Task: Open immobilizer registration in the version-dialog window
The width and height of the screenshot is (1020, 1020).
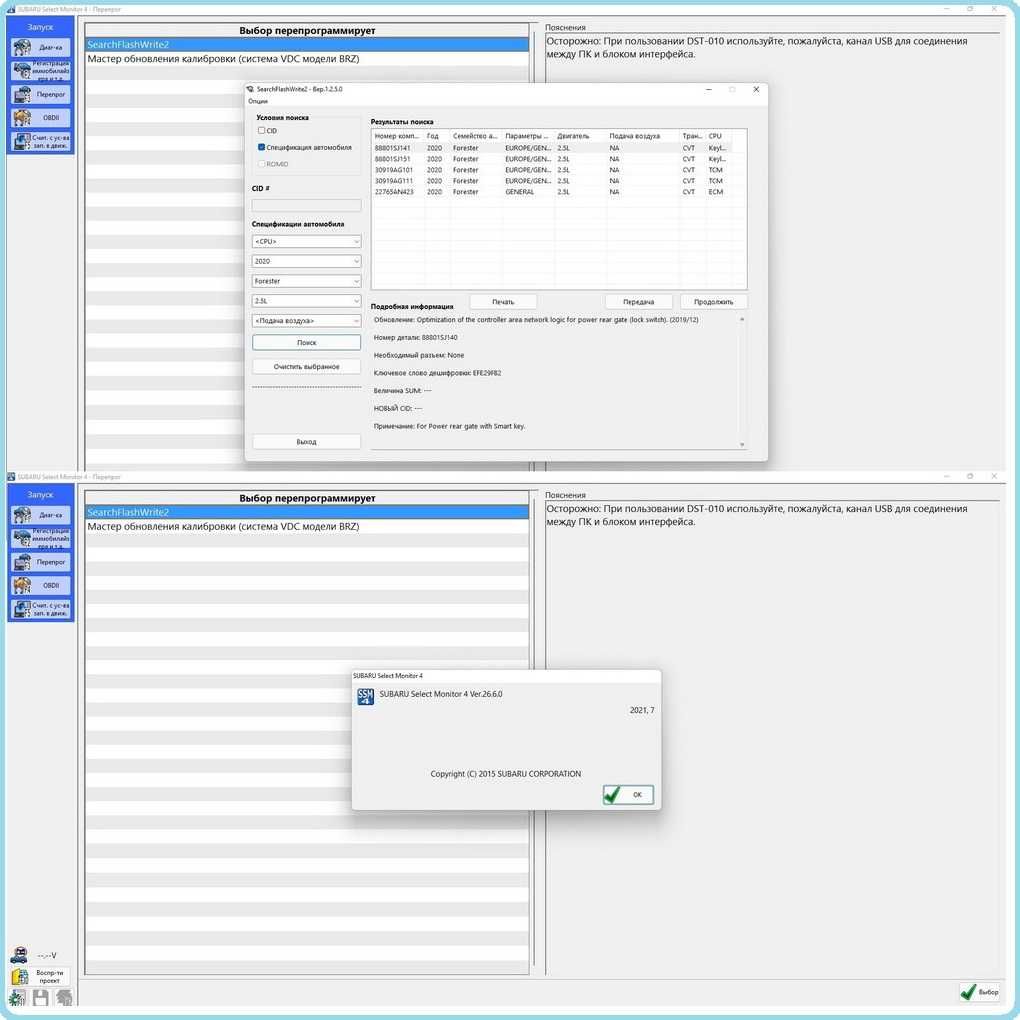Action: pyautogui.click(x=40, y=539)
